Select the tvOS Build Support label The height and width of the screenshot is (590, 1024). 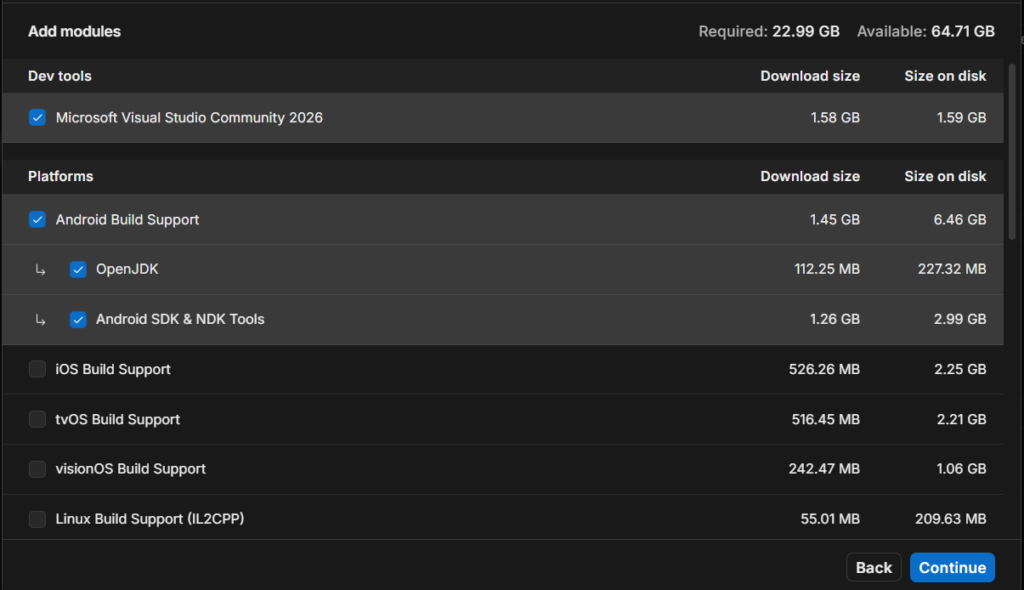click(x=118, y=419)
